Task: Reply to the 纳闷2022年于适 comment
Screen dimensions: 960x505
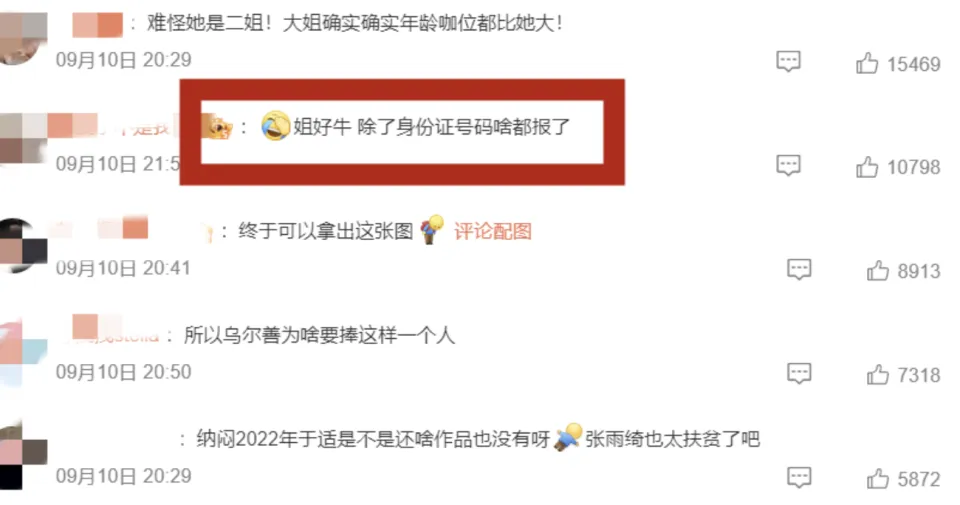Action: (x=799, y=476)
